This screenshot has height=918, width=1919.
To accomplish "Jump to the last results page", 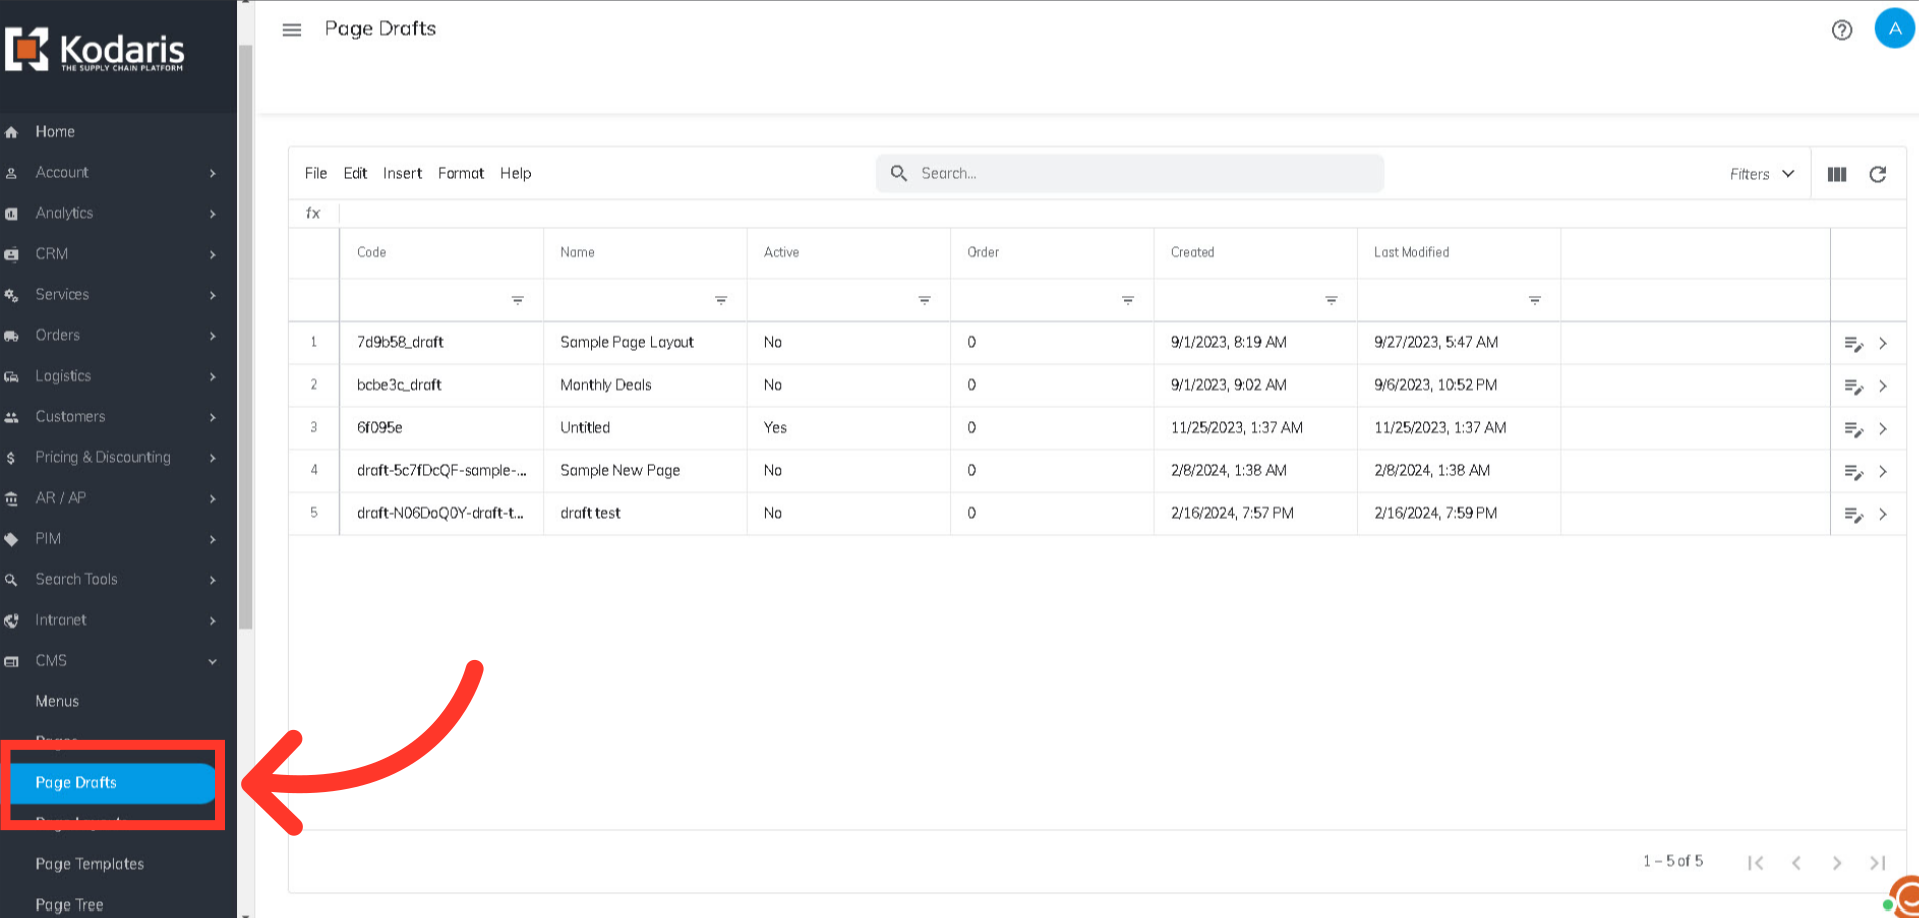I will pyautogui.click(x=1878, y=863).
